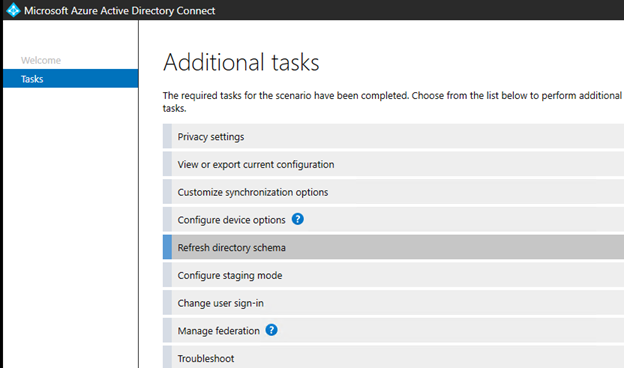624x368 pixels.
Task: Select View or export current configuration
Action: [393, 164]
